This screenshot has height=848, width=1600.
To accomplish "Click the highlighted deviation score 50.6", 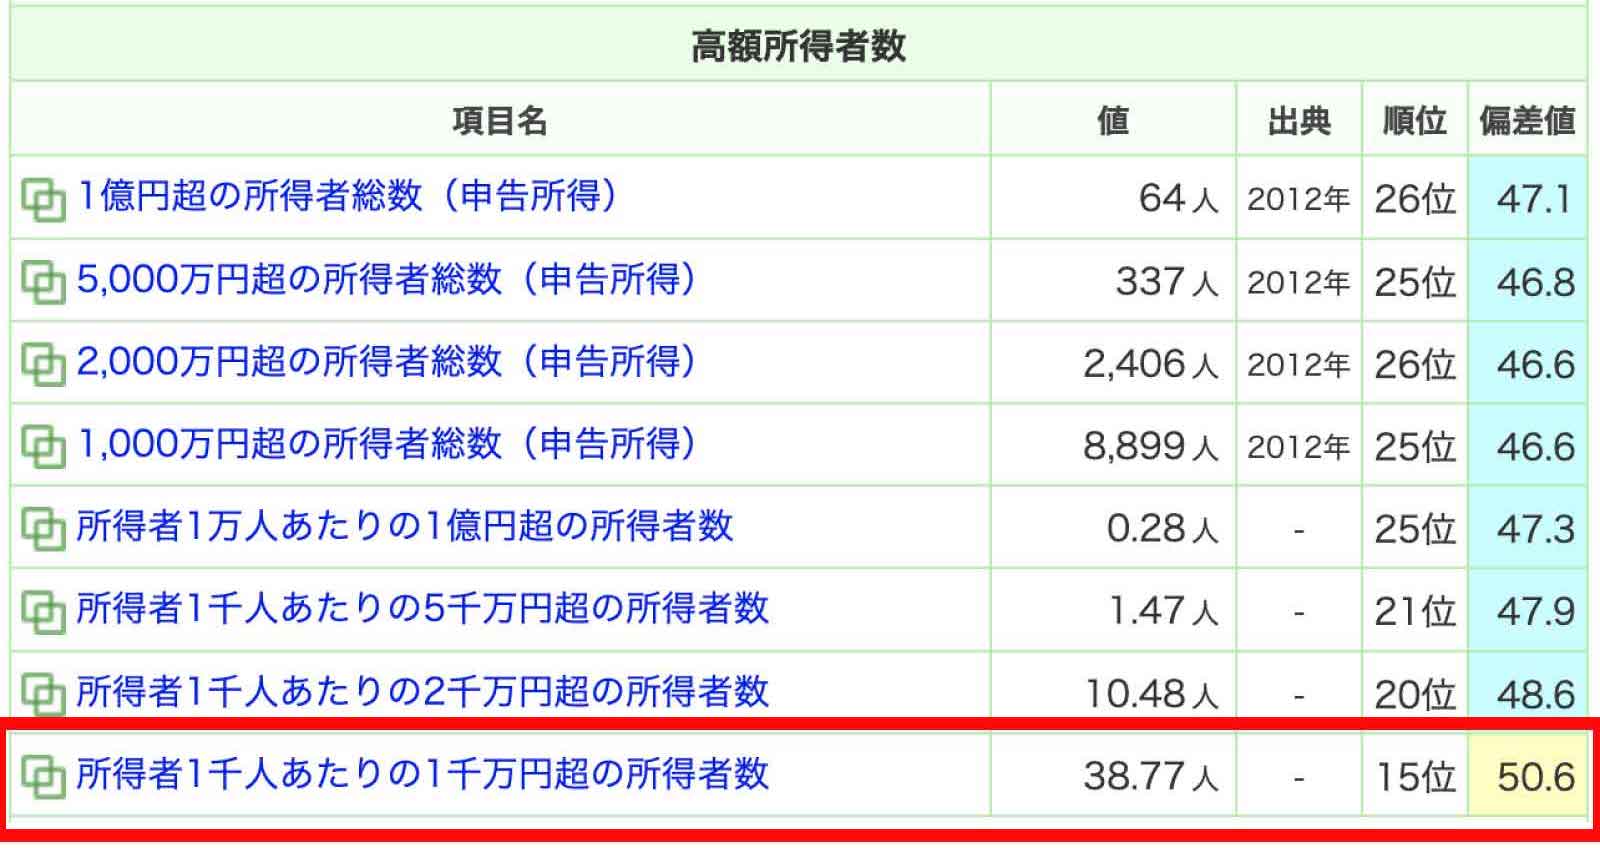I will (1535, 776).
